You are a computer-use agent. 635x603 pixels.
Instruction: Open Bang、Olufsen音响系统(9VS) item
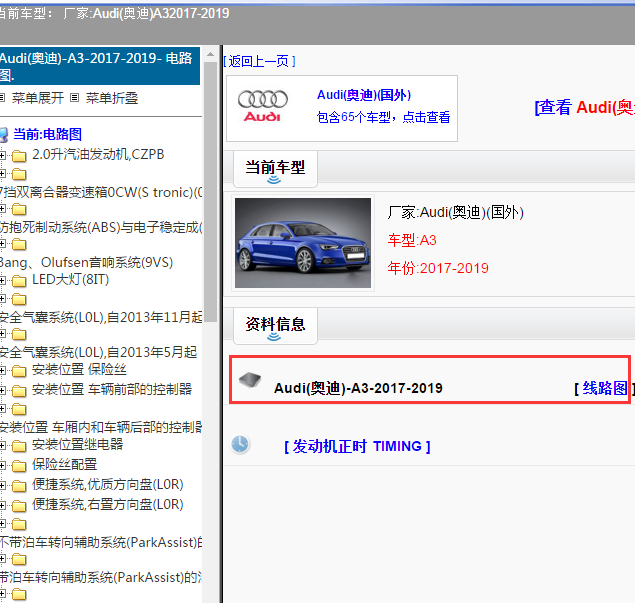click(86, 262)
